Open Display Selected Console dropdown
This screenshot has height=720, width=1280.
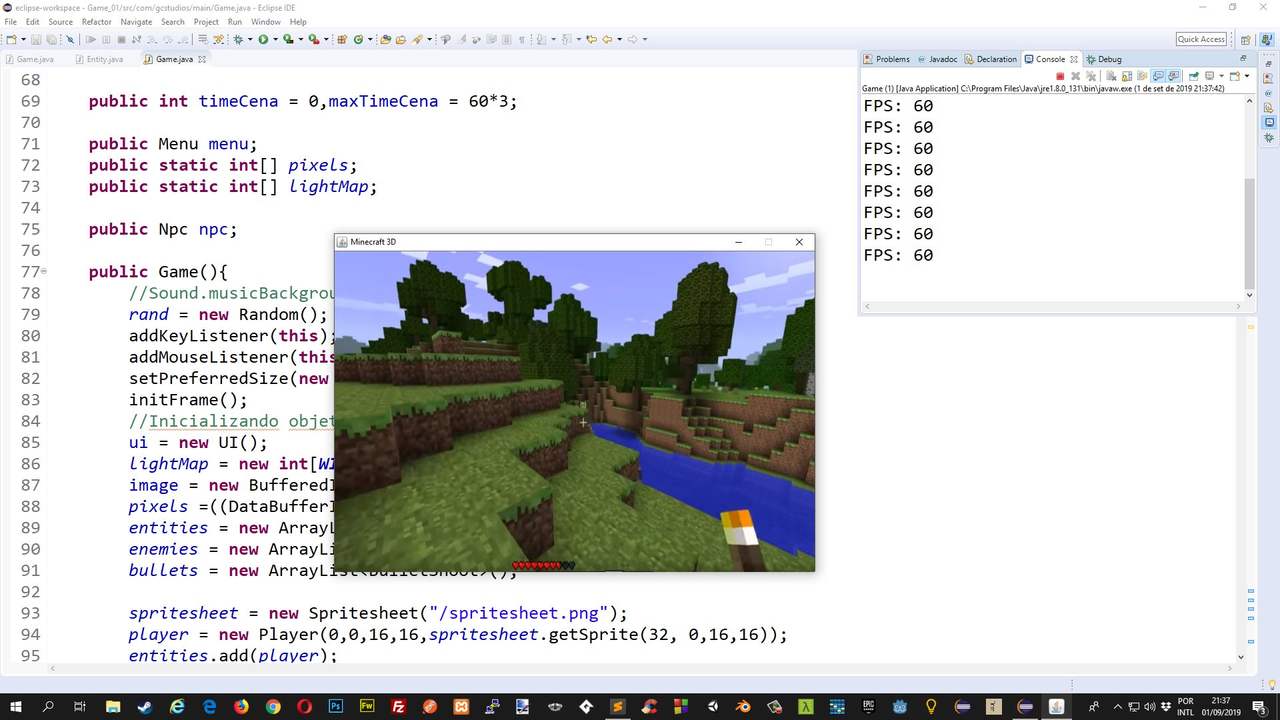coord(1221,76)
